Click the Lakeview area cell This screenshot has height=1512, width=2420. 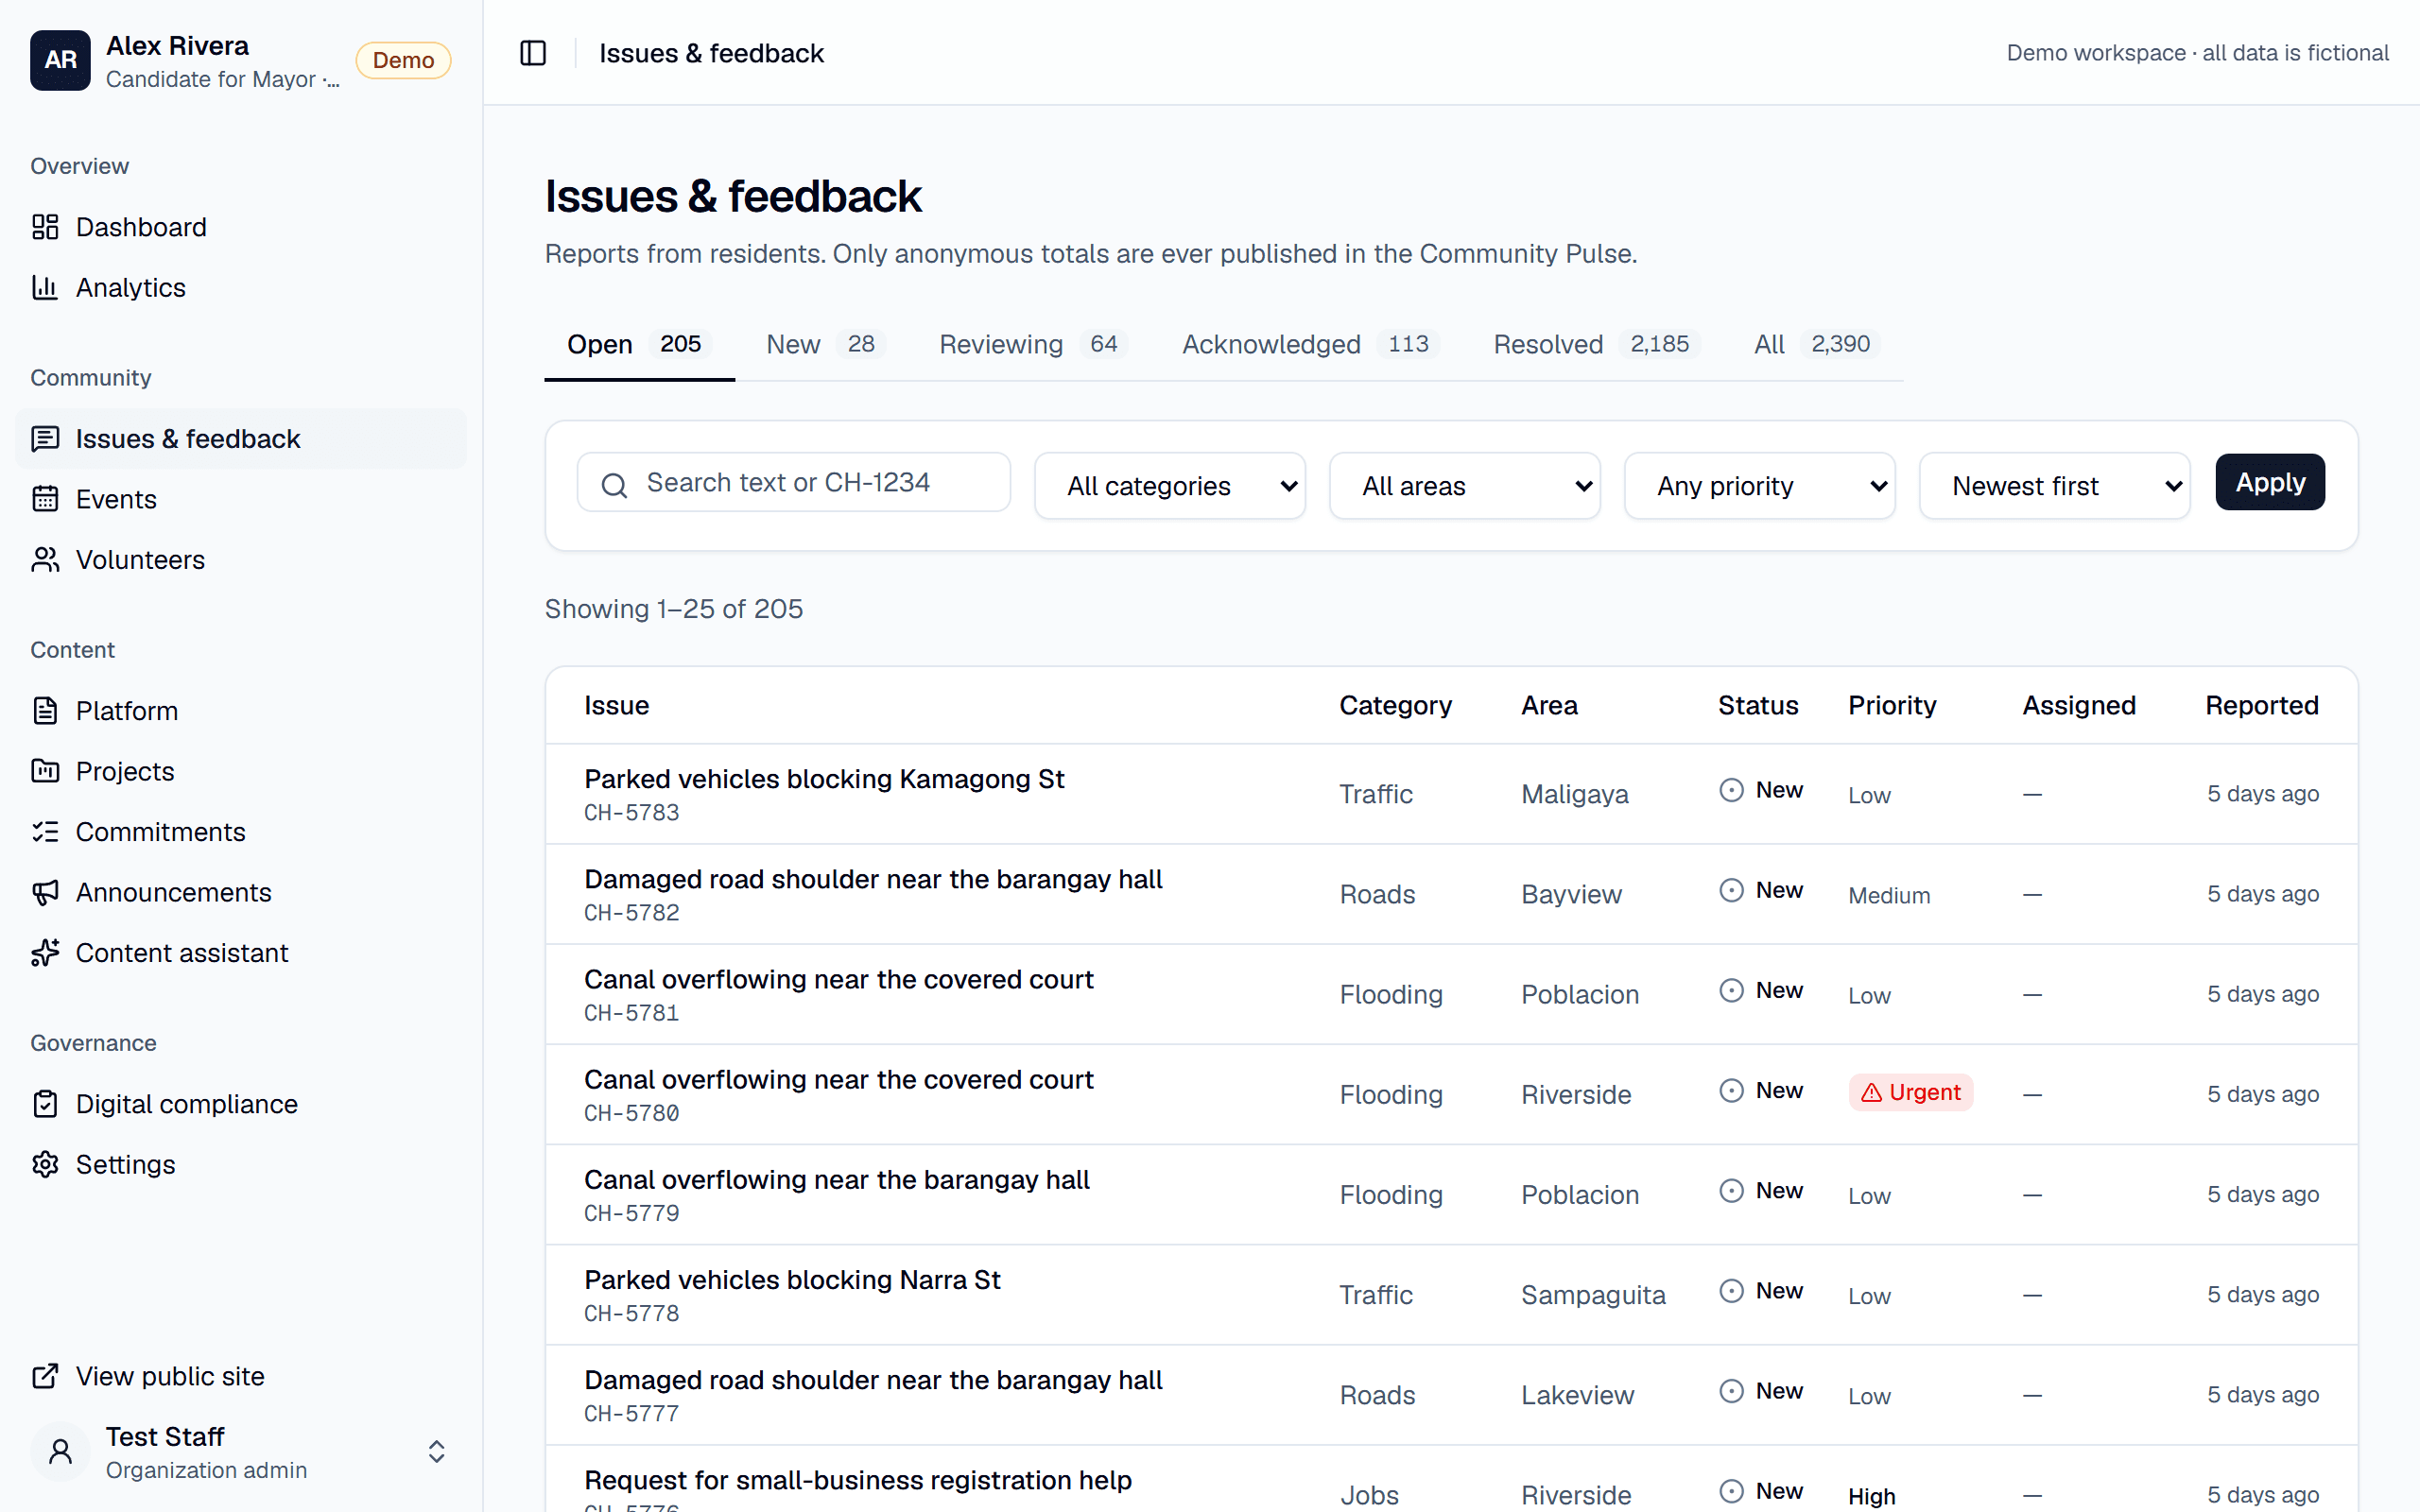click(1577, 1395)
